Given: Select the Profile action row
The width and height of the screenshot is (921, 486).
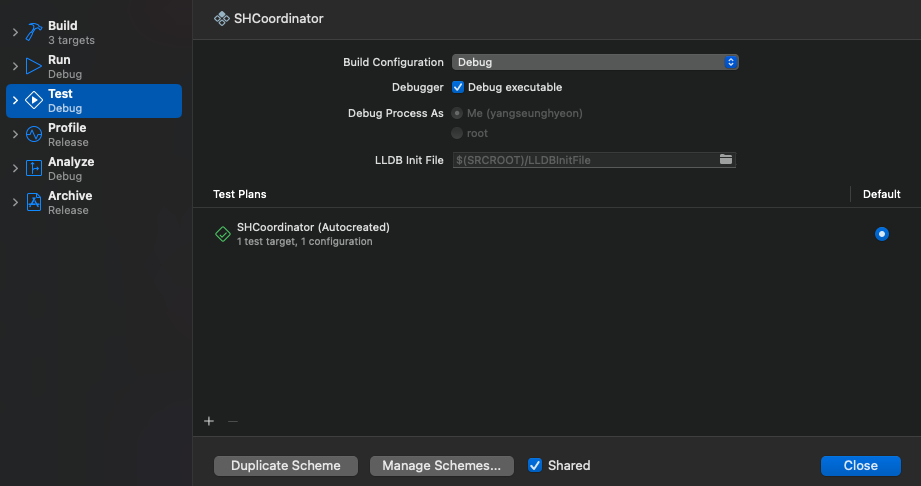Looking at the screenshot, I should click(x=94, y=135).
